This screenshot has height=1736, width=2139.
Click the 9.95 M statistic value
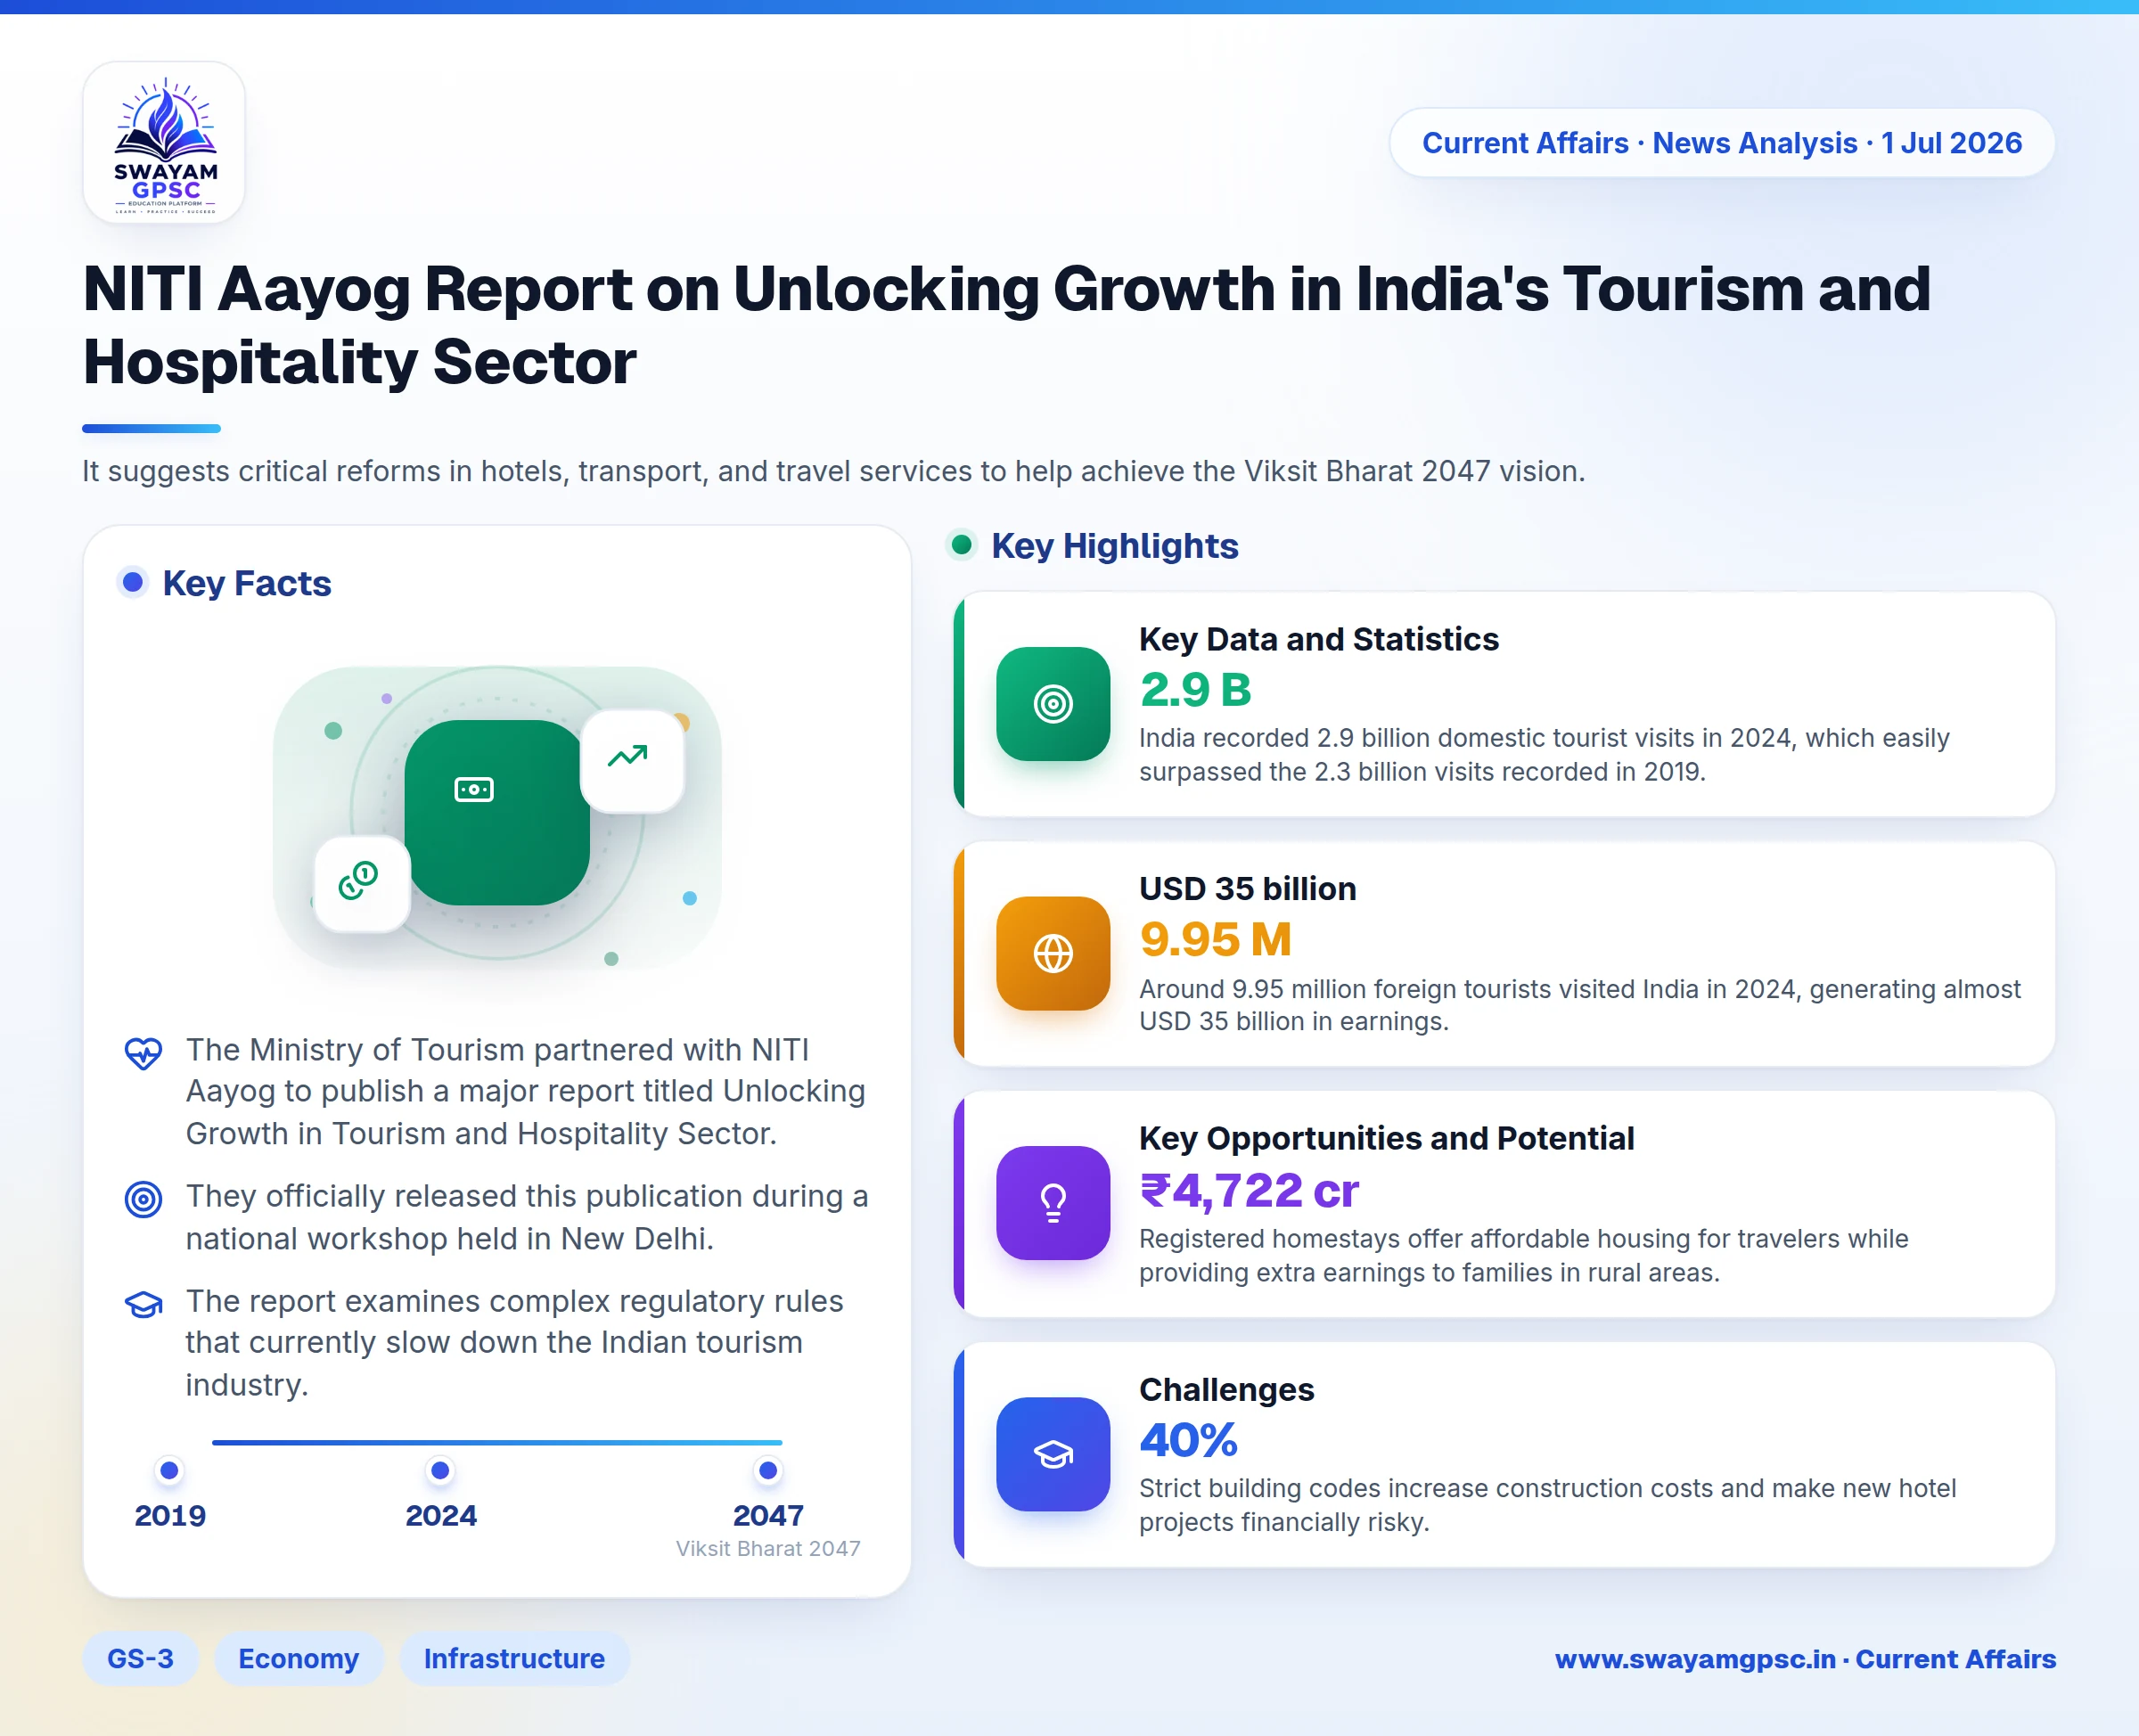(x=1216, y=939)
